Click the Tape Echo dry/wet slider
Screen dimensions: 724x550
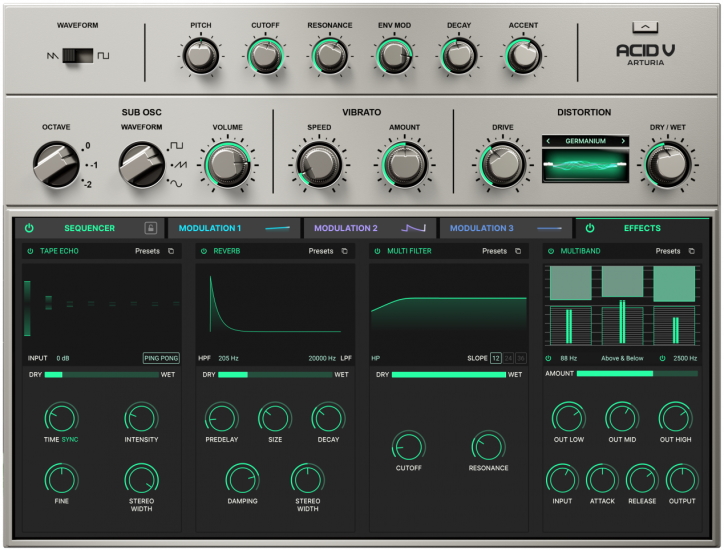pos(102,375)
